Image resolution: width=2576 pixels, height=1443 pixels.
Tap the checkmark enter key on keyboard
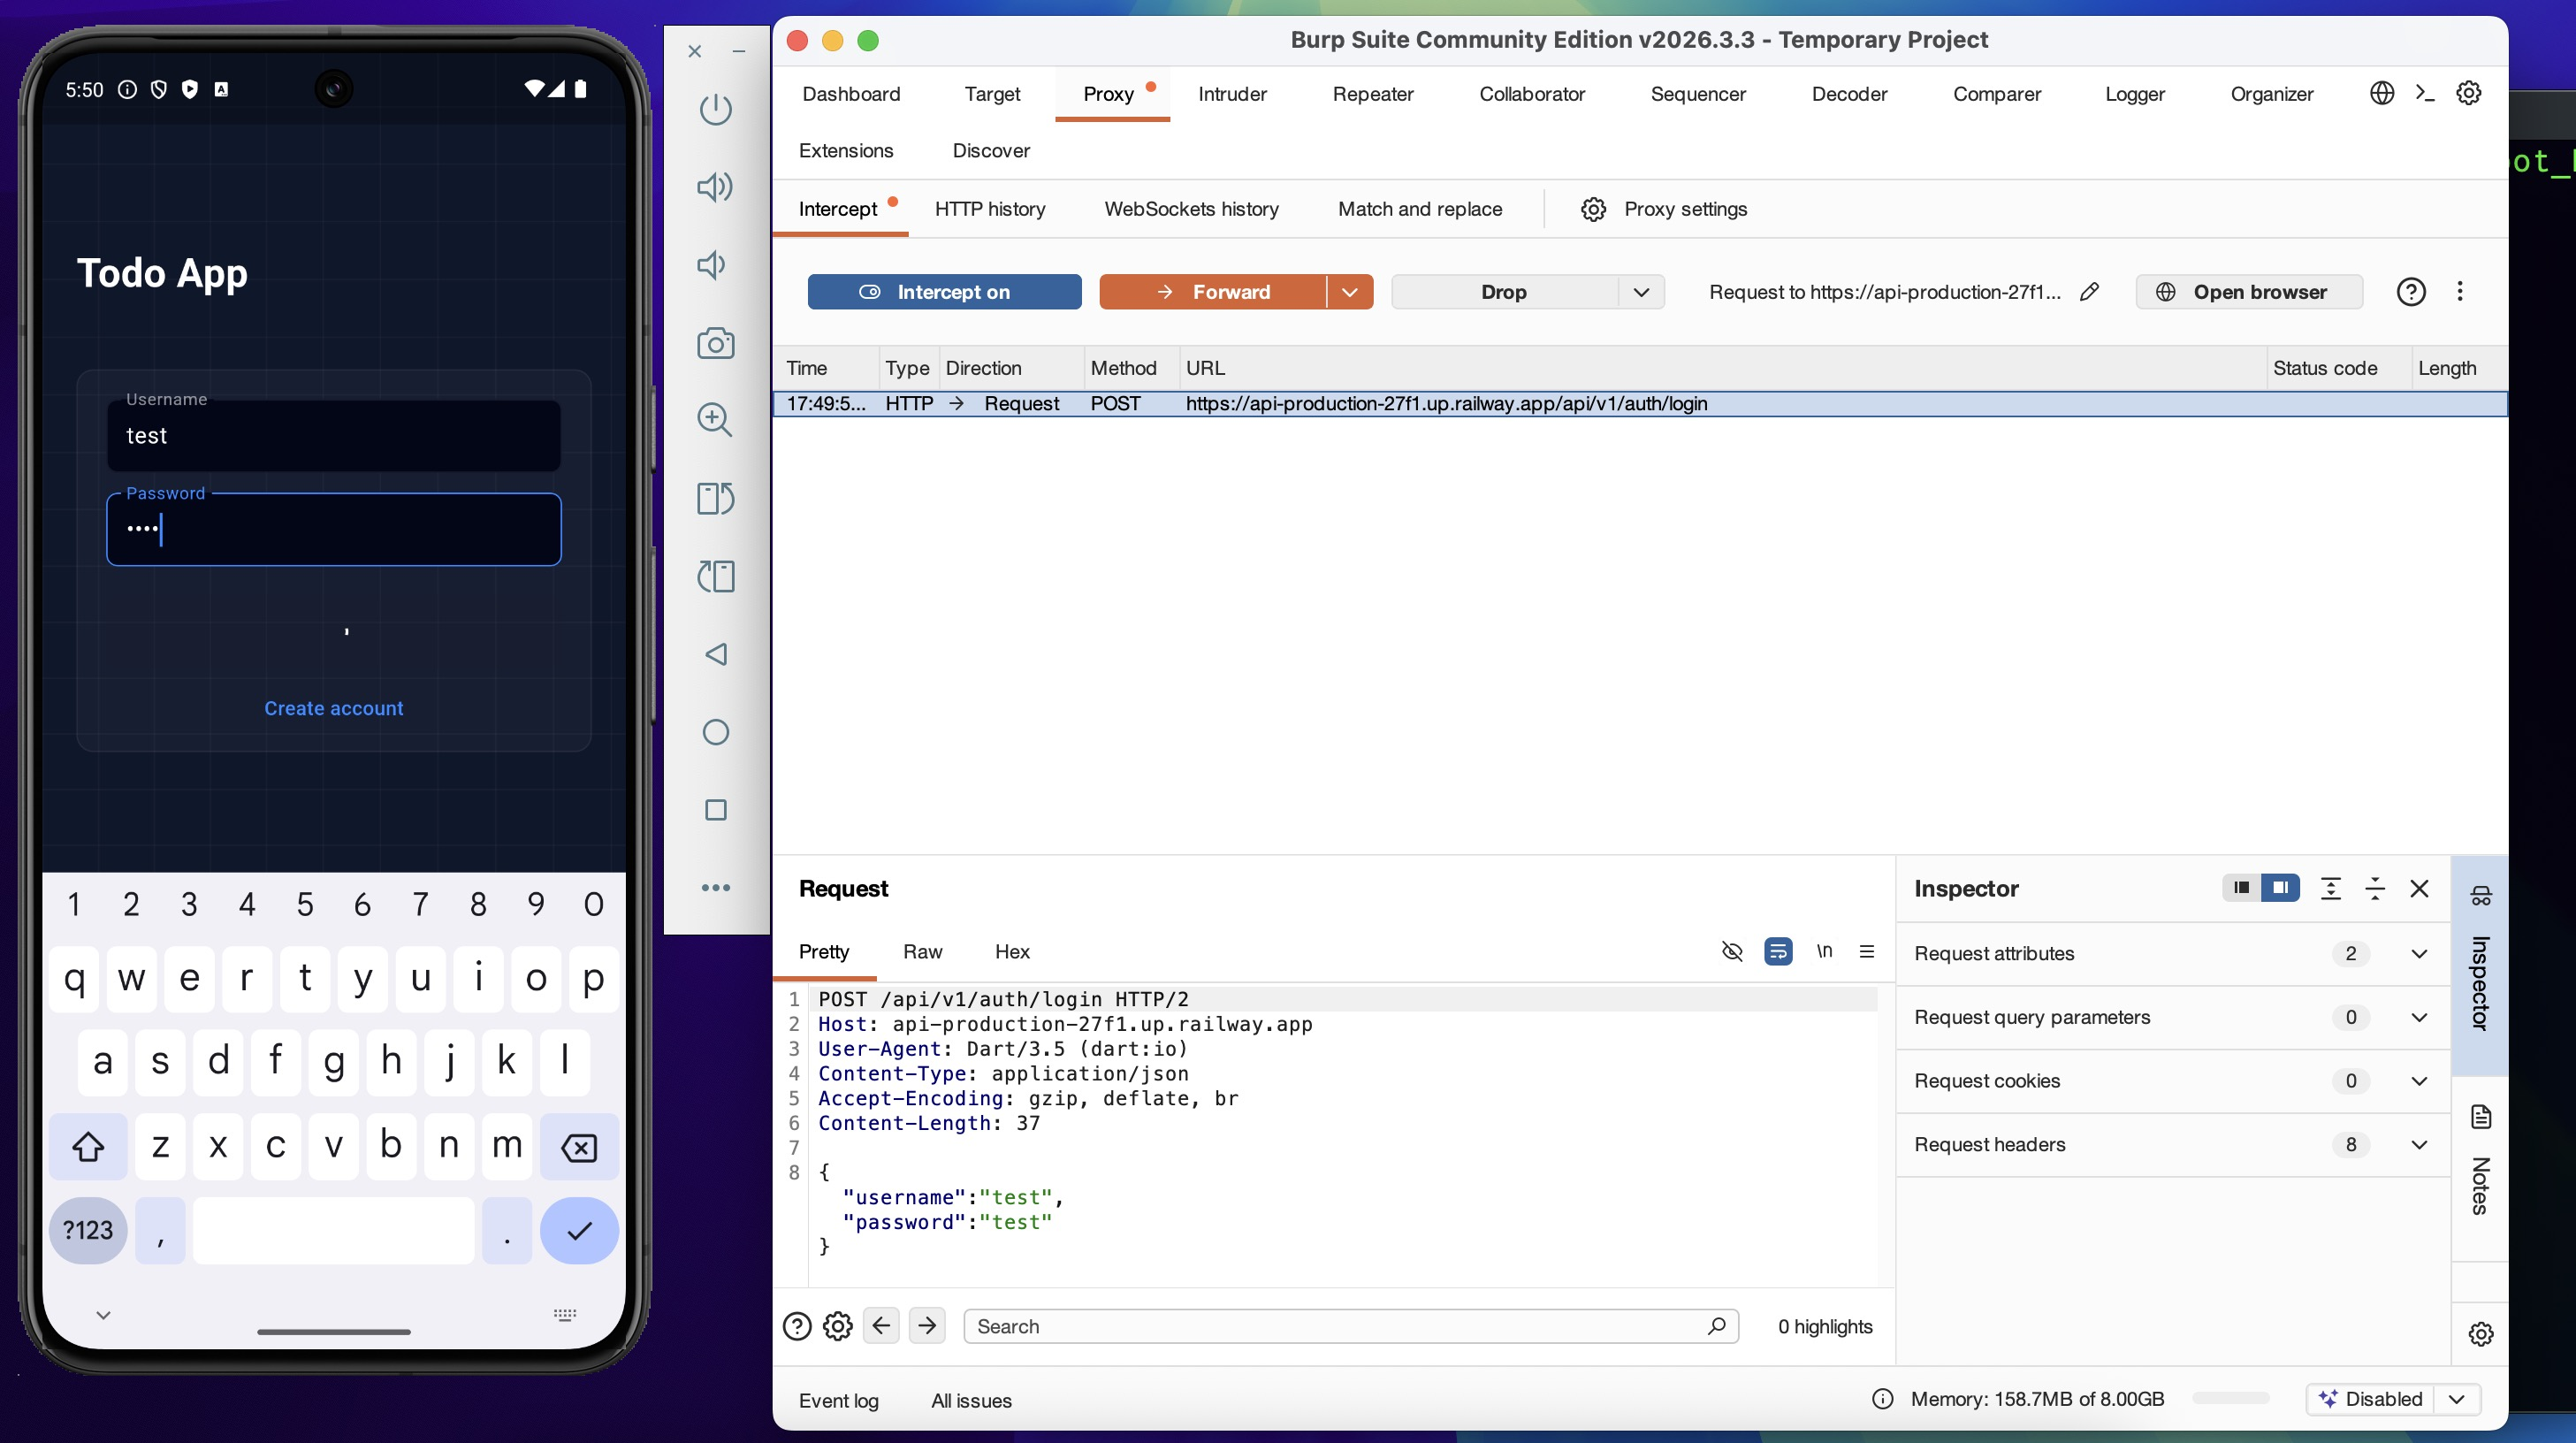(x=579, y=1231)
